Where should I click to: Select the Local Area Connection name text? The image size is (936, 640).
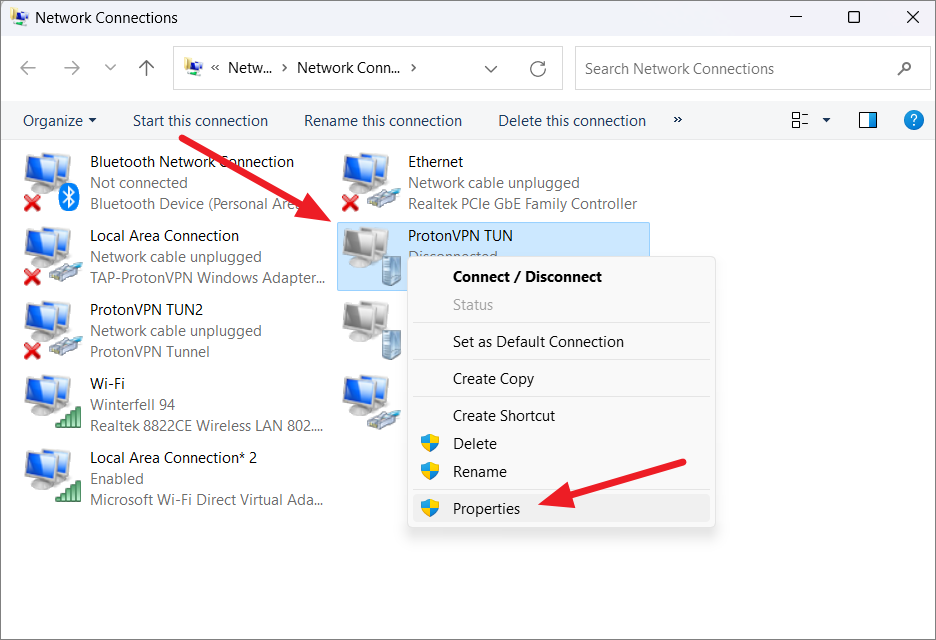tap(164, 236)
